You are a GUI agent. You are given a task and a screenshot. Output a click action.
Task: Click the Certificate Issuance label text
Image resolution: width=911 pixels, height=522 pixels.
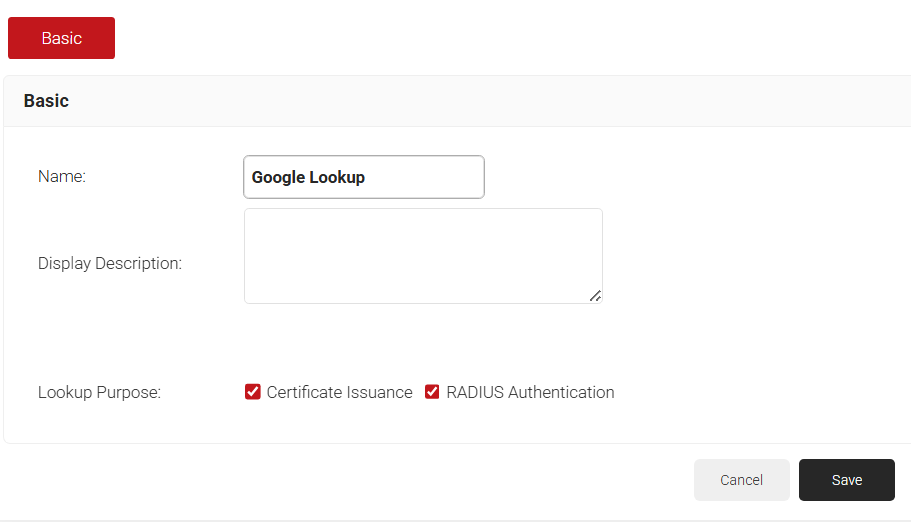click(339, 393)
